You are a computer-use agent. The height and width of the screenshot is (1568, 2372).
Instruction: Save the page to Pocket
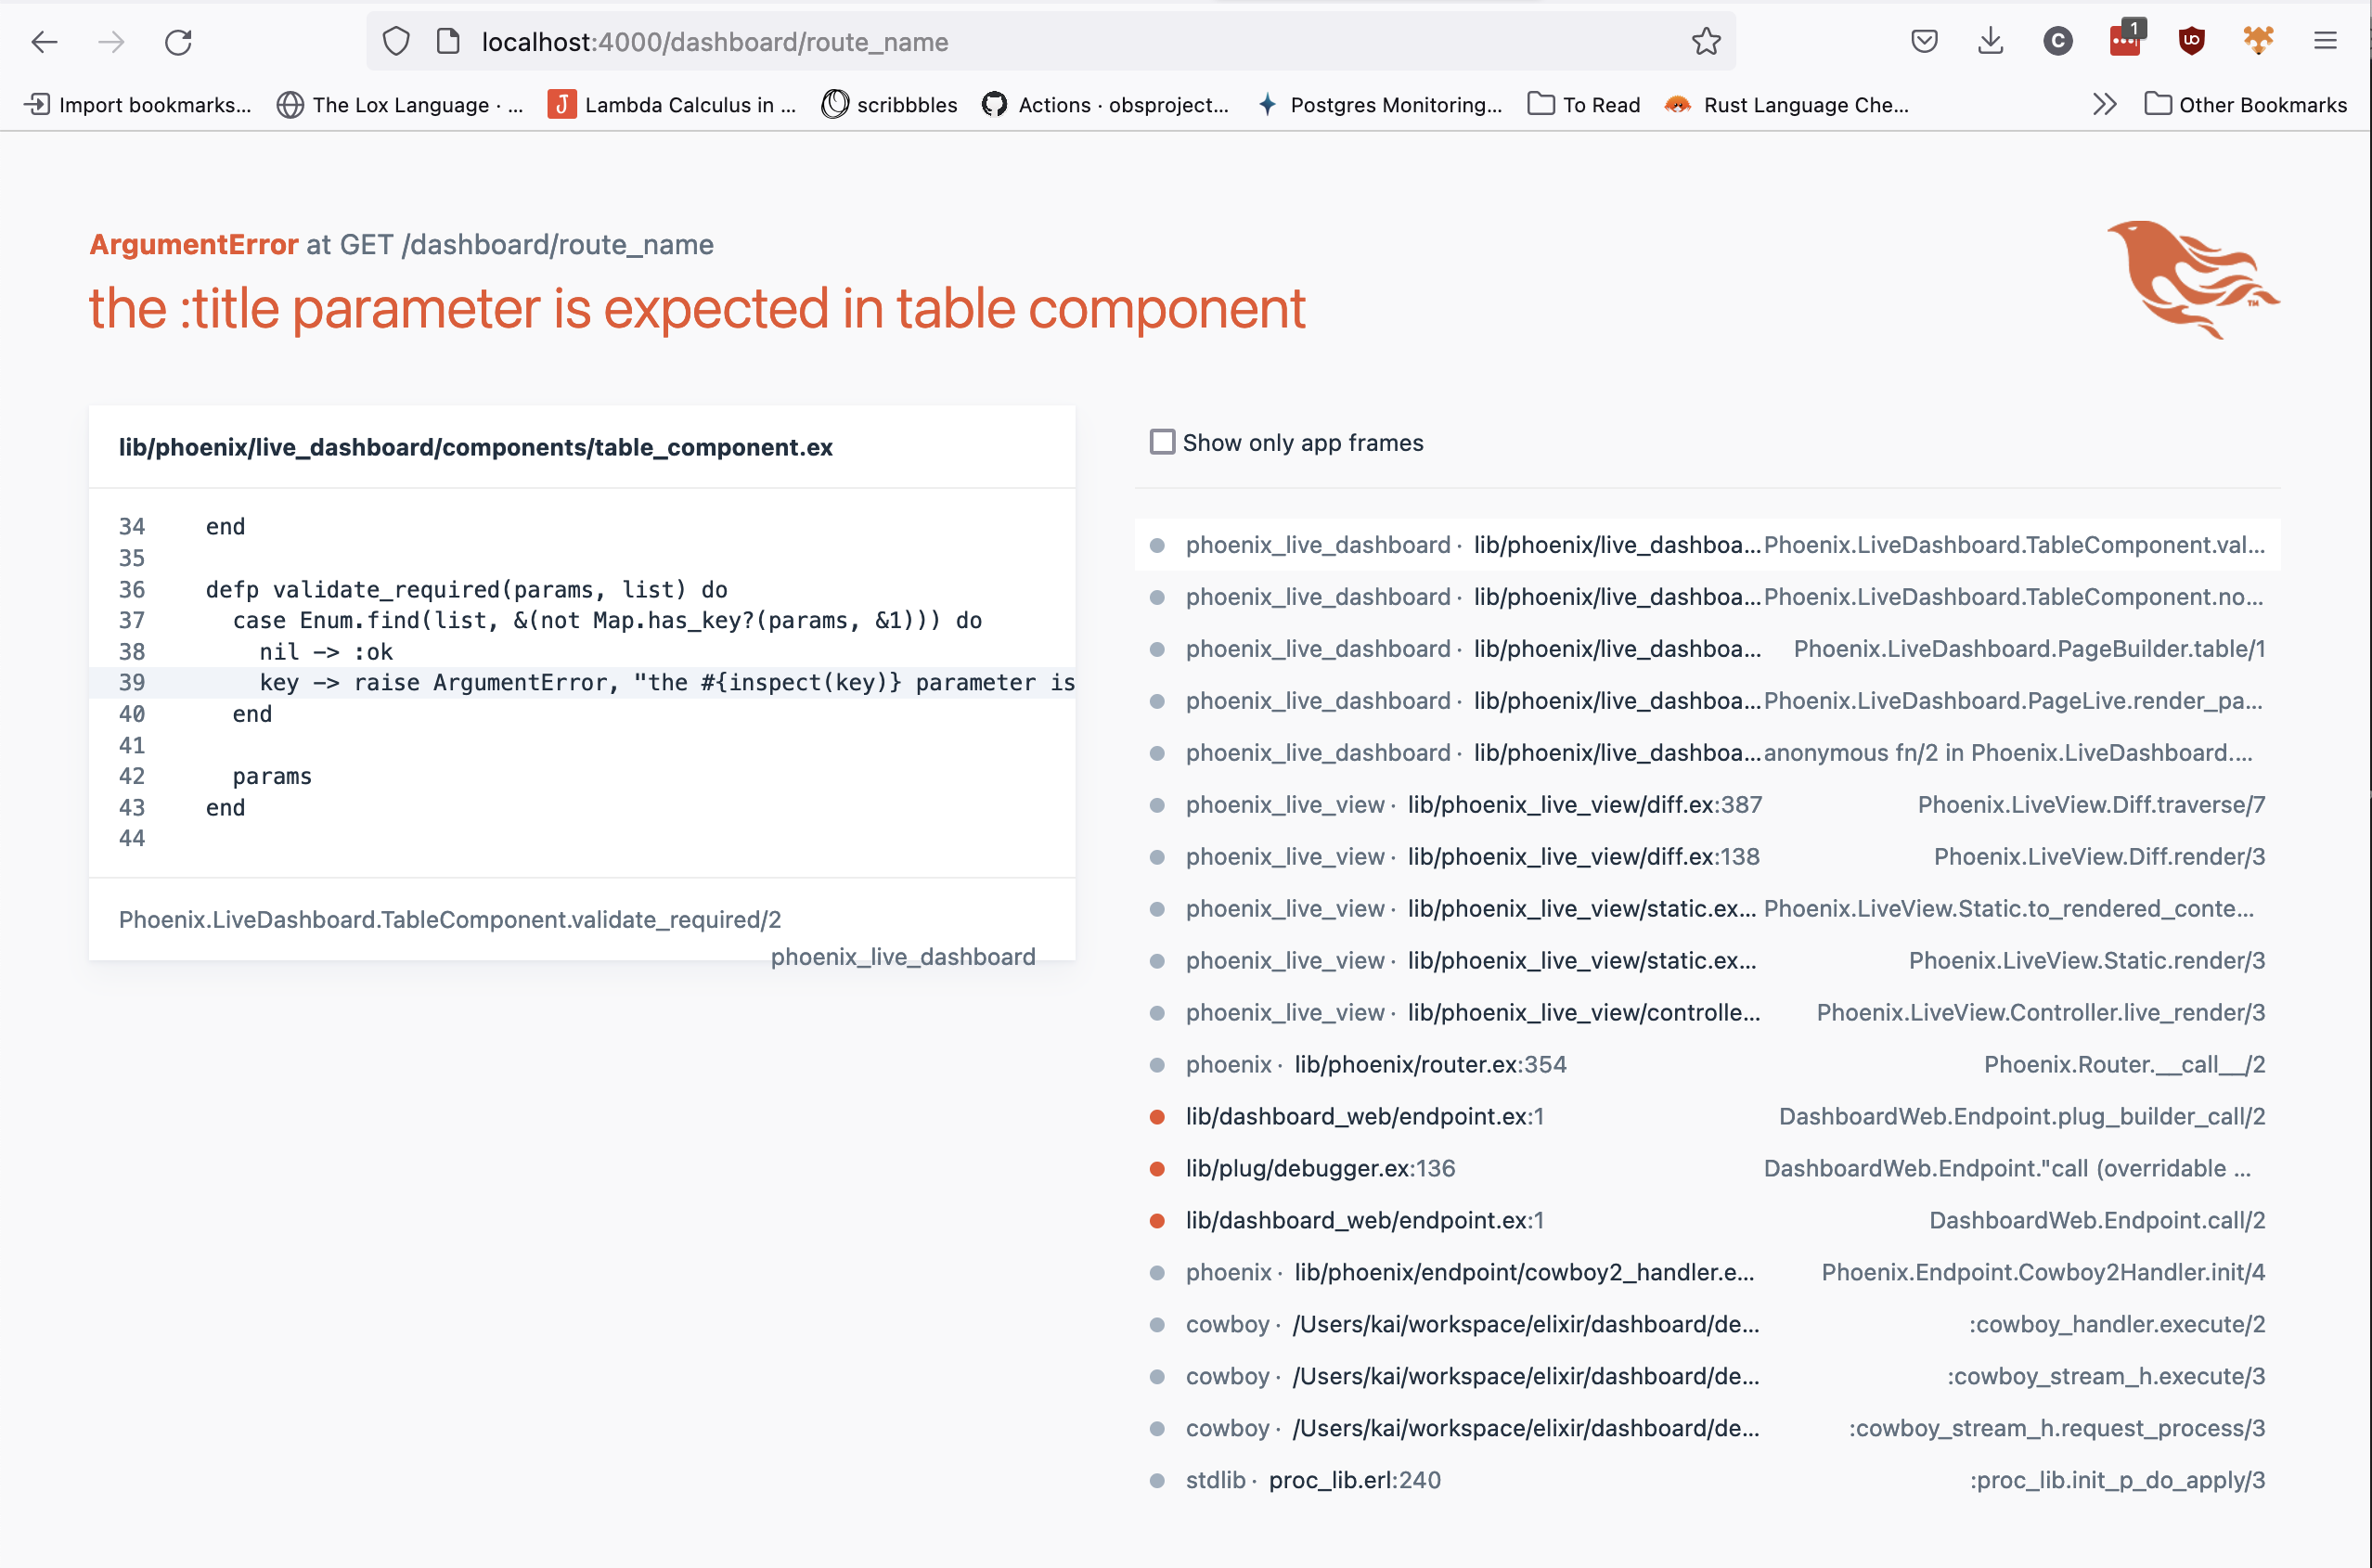[x=1924, y=41]
